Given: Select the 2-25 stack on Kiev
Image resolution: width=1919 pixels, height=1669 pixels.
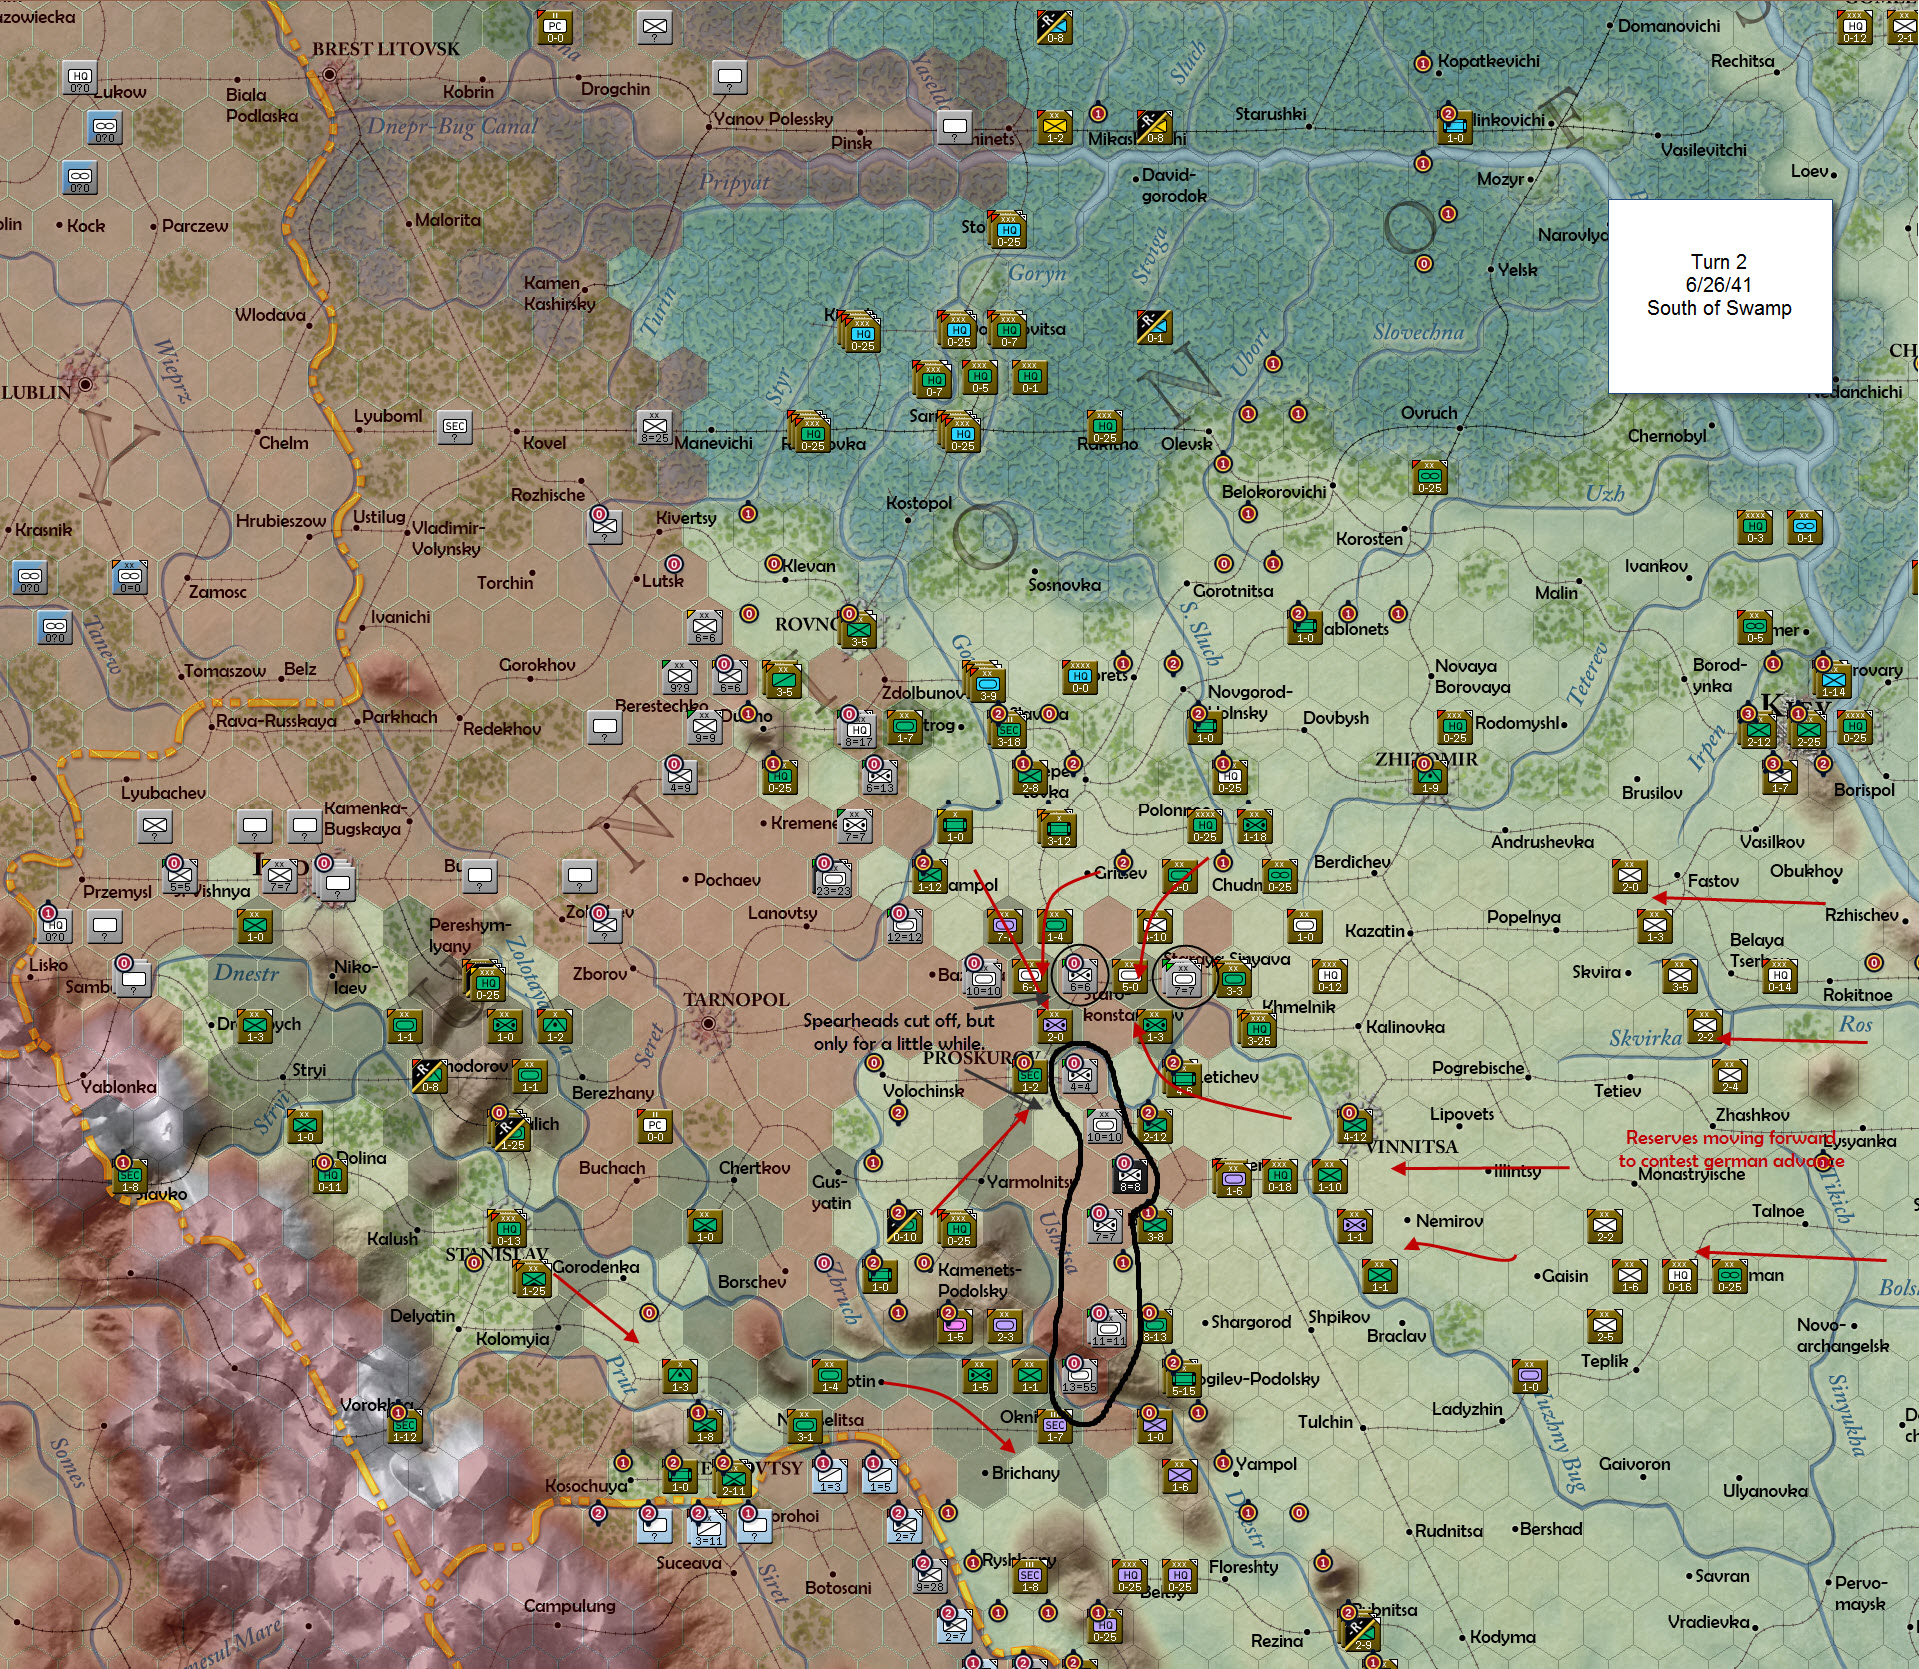Looking at the screenshot, I should pos(1808,730).
